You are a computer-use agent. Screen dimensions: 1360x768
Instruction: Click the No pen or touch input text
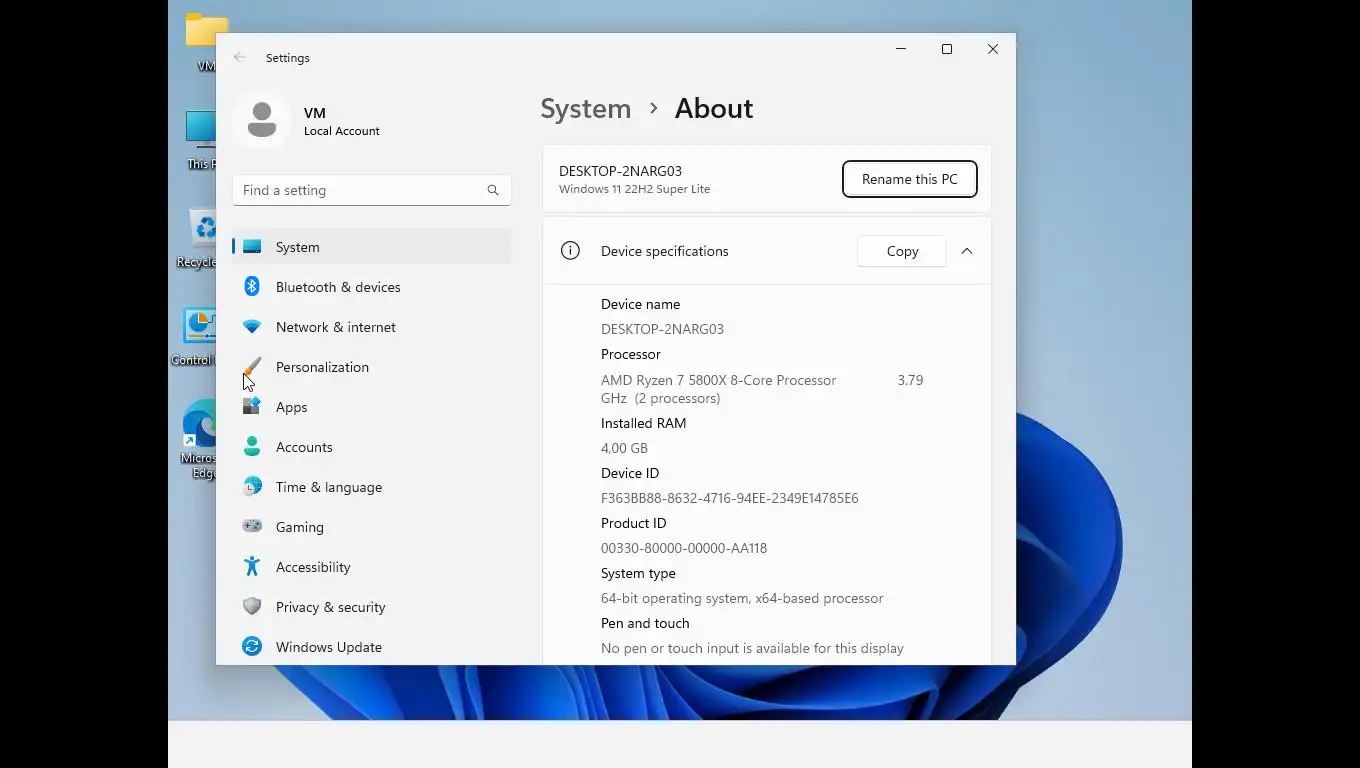point(752,648)
